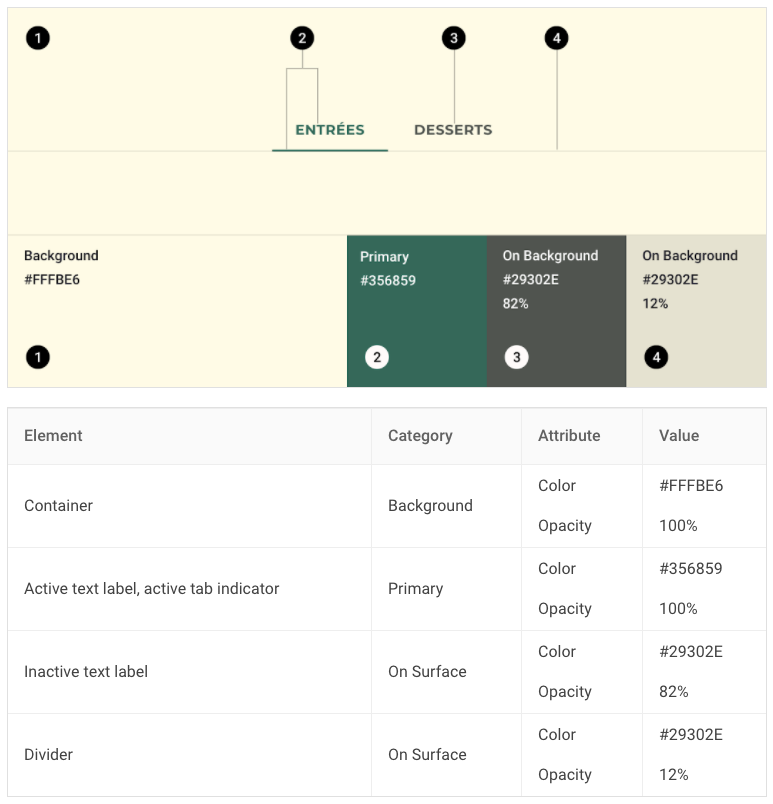Select the ENTRÉES tab
The height and width of the screenshot is (804, 773).
tap(330, 130)
